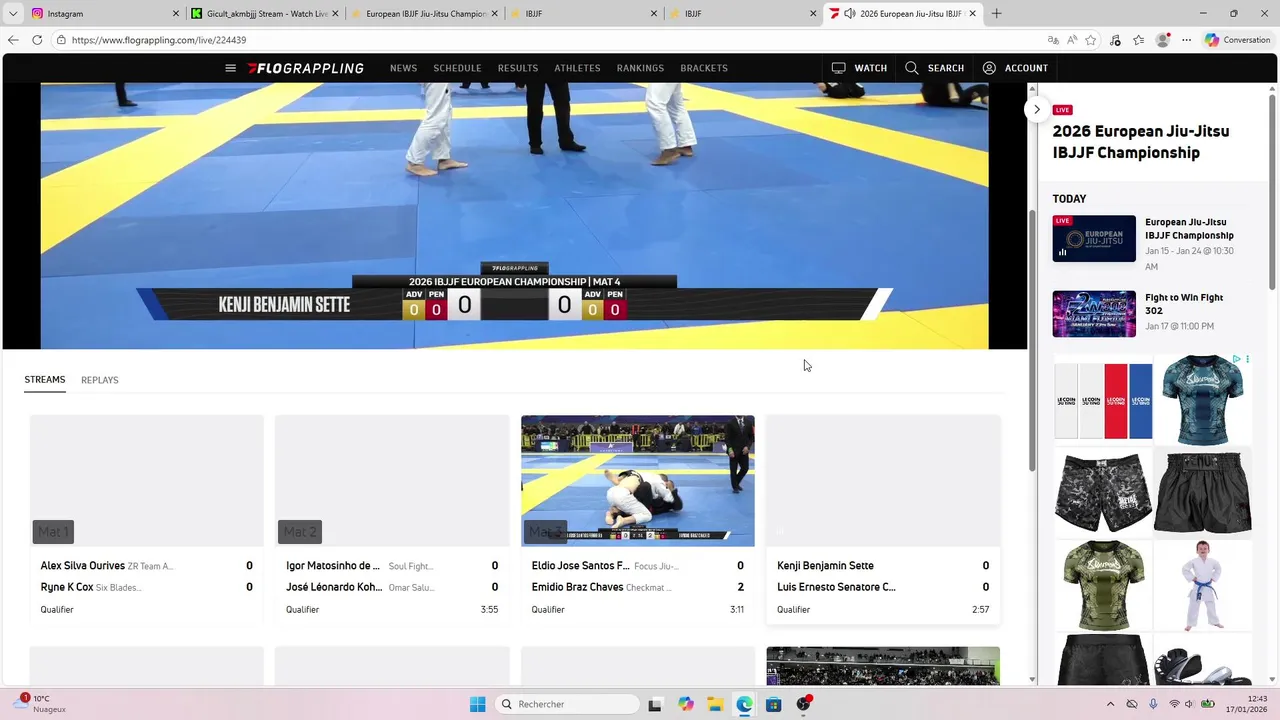Open the SCHEDULE menu item

pos(457,68)
